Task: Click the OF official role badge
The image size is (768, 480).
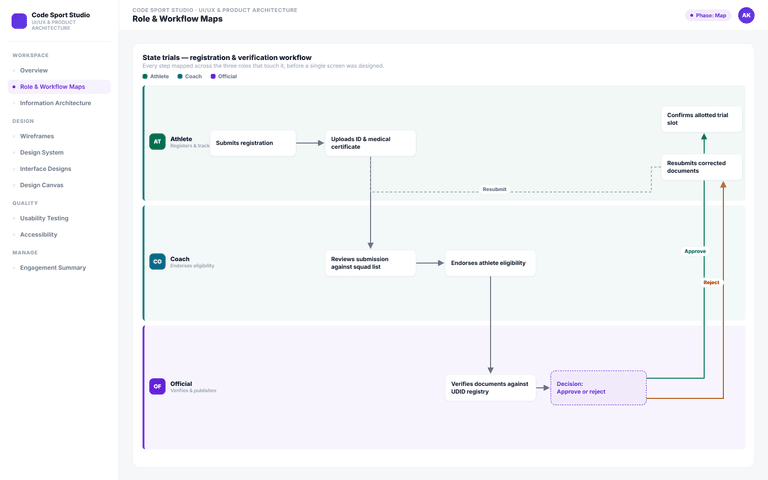Action: pos(157,386)
